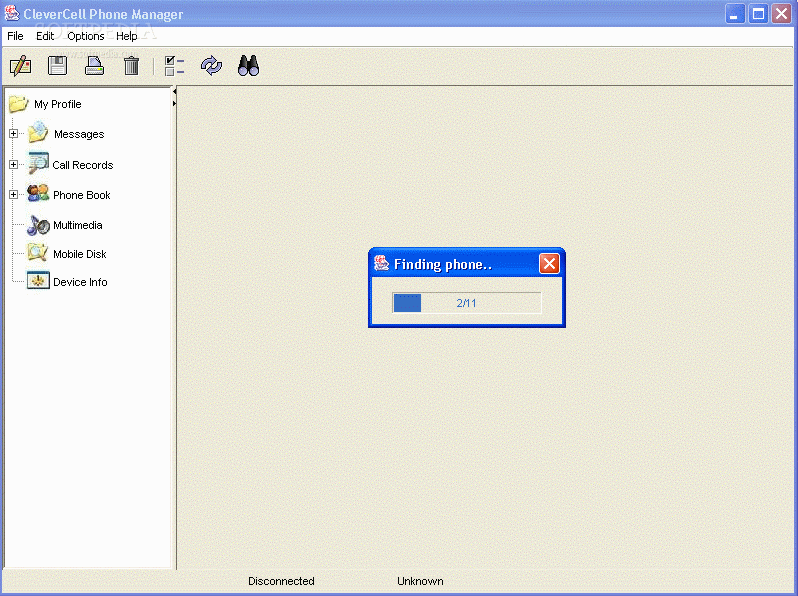Select Phone Book label in tree

(81, 195)
